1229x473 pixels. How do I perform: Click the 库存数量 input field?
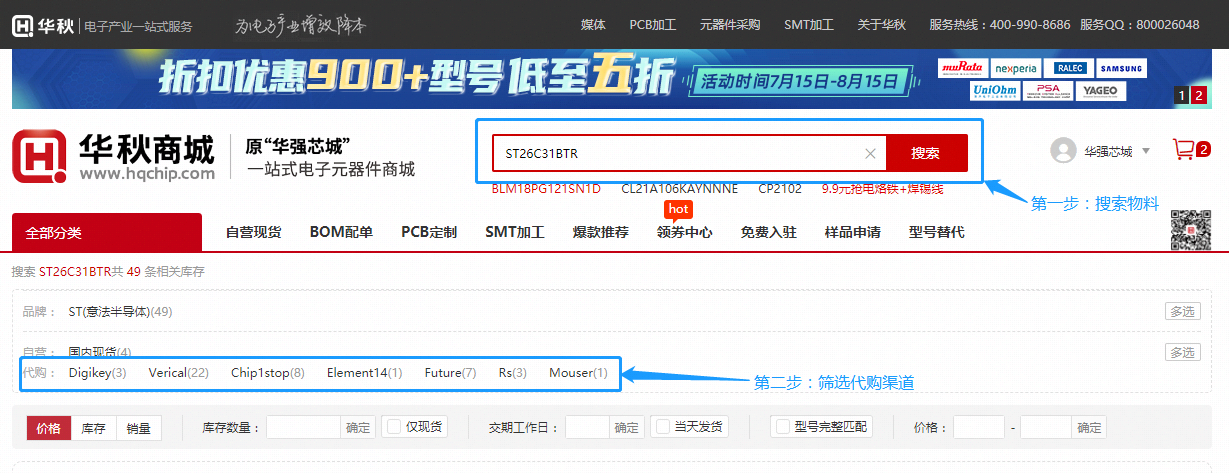pyautogui.click(x=303, y=428)
